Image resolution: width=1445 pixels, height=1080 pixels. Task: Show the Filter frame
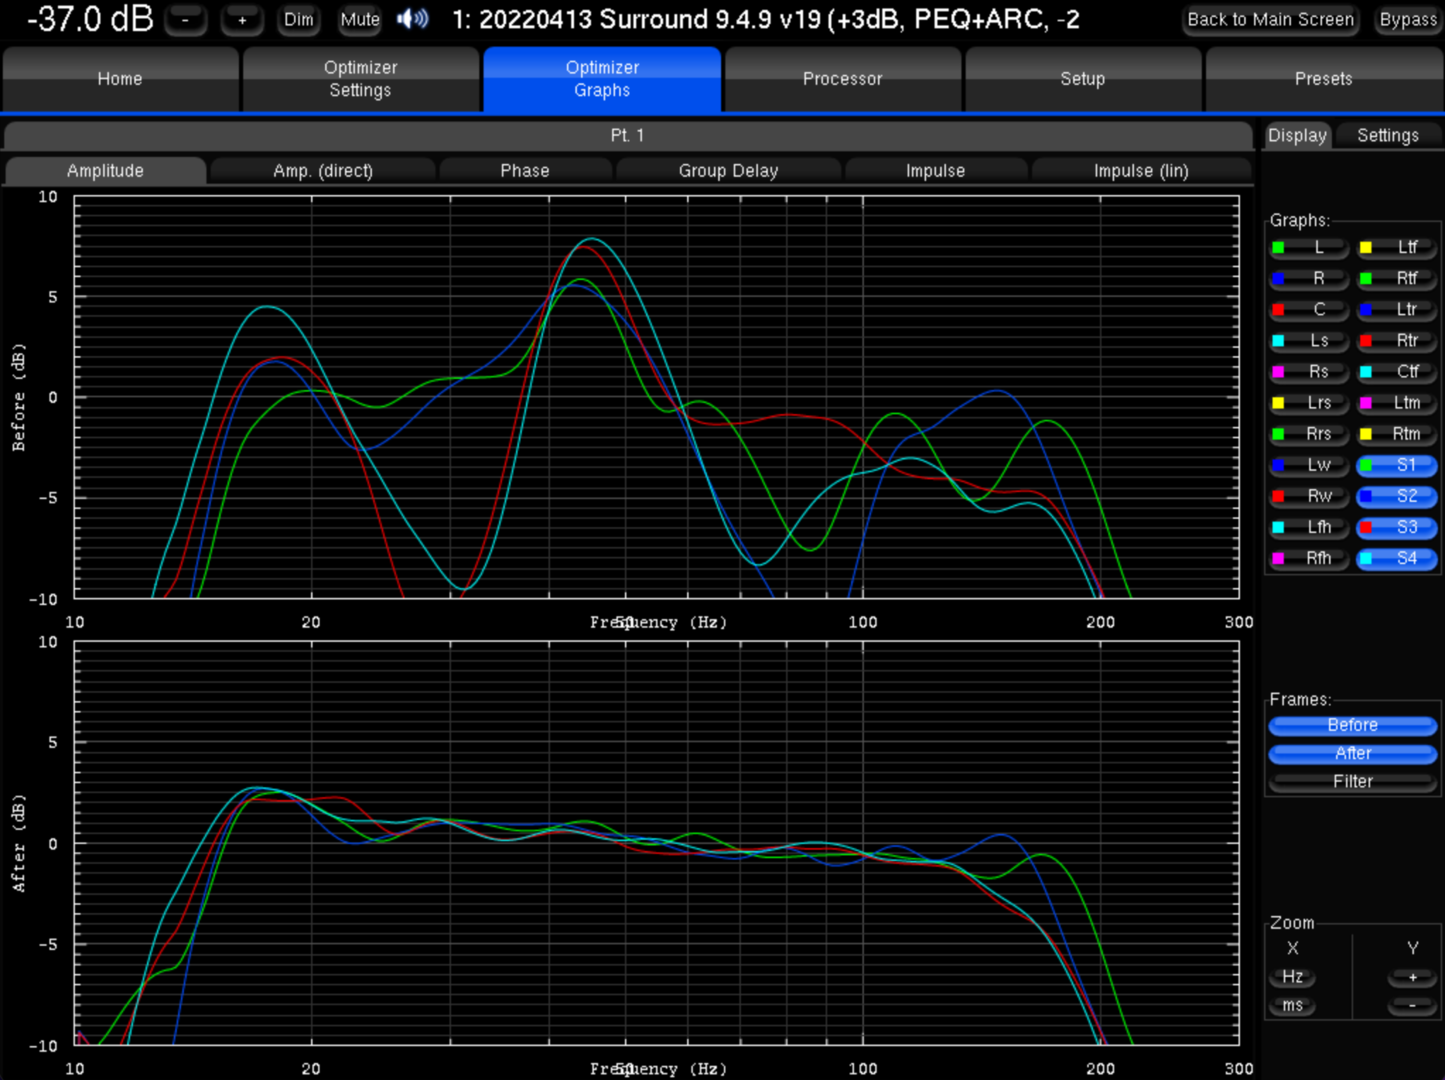tap(1352, 781)
